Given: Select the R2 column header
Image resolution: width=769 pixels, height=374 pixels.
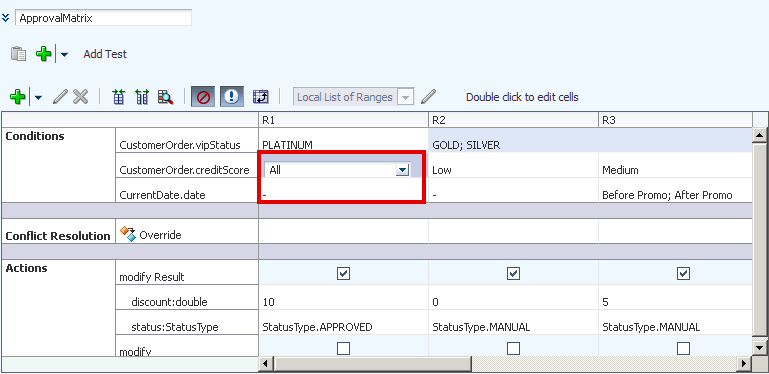Looking at the screenshot, I should coord(513,121).
